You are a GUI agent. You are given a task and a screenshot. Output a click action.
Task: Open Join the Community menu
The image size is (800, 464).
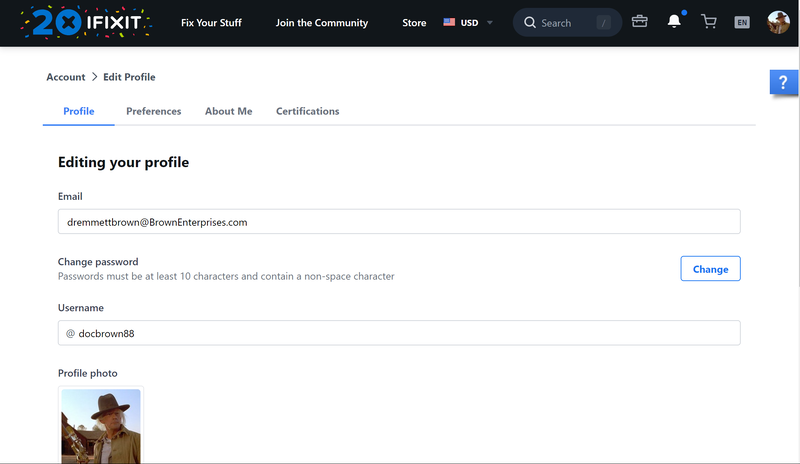pos(321,23)
